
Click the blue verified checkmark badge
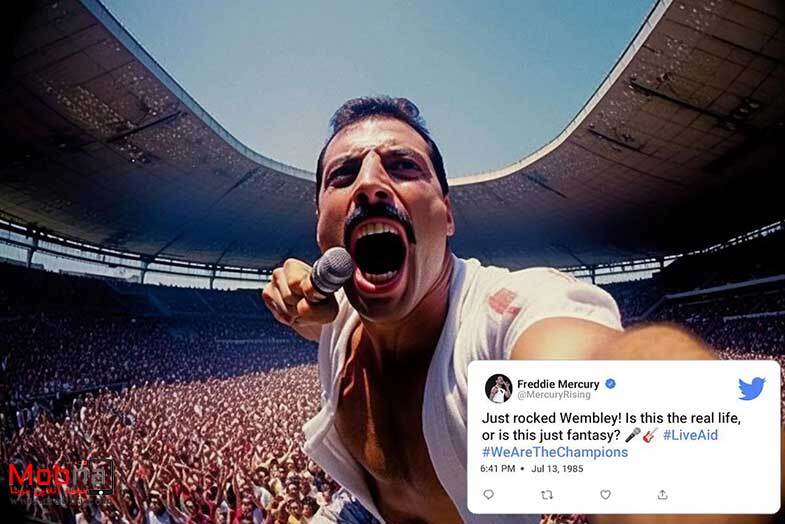(610, 384)
